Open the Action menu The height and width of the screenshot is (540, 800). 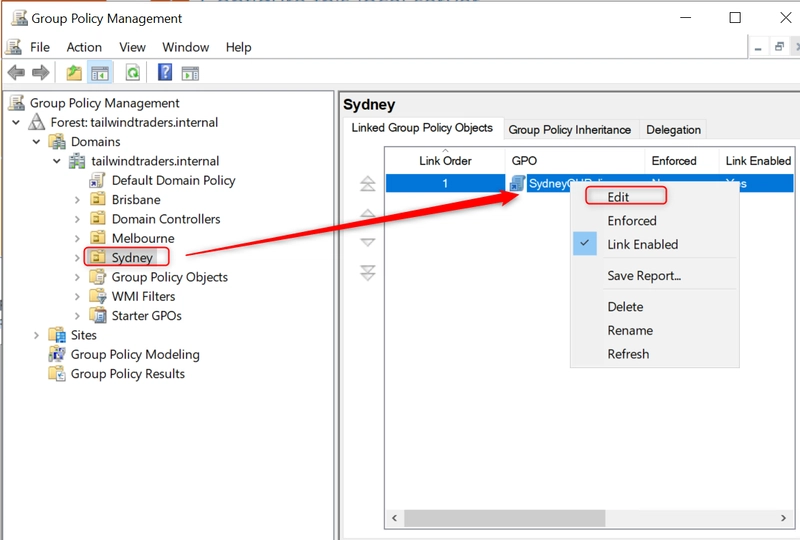[x=84, y=47]
